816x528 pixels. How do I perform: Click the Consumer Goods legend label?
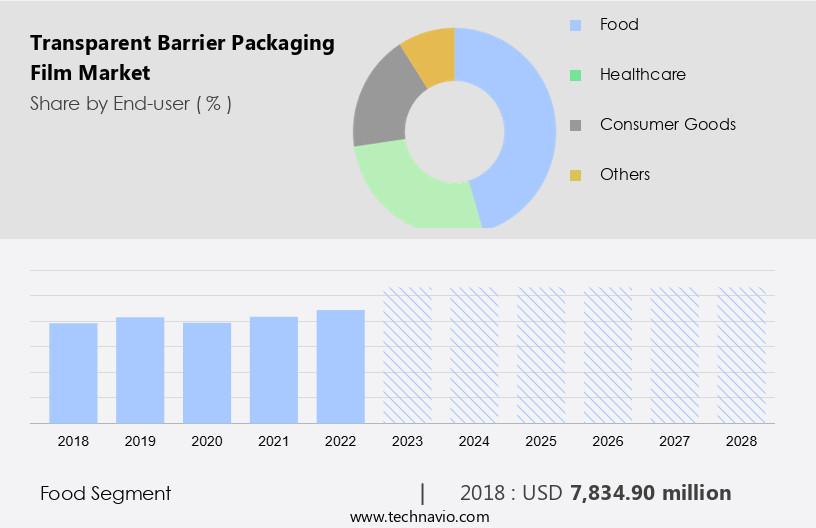point(667,125)
